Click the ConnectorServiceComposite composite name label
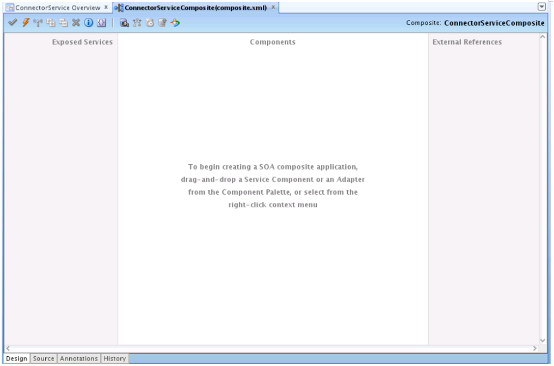The height and width of the screenshot is (366, 554). (494, 23)
